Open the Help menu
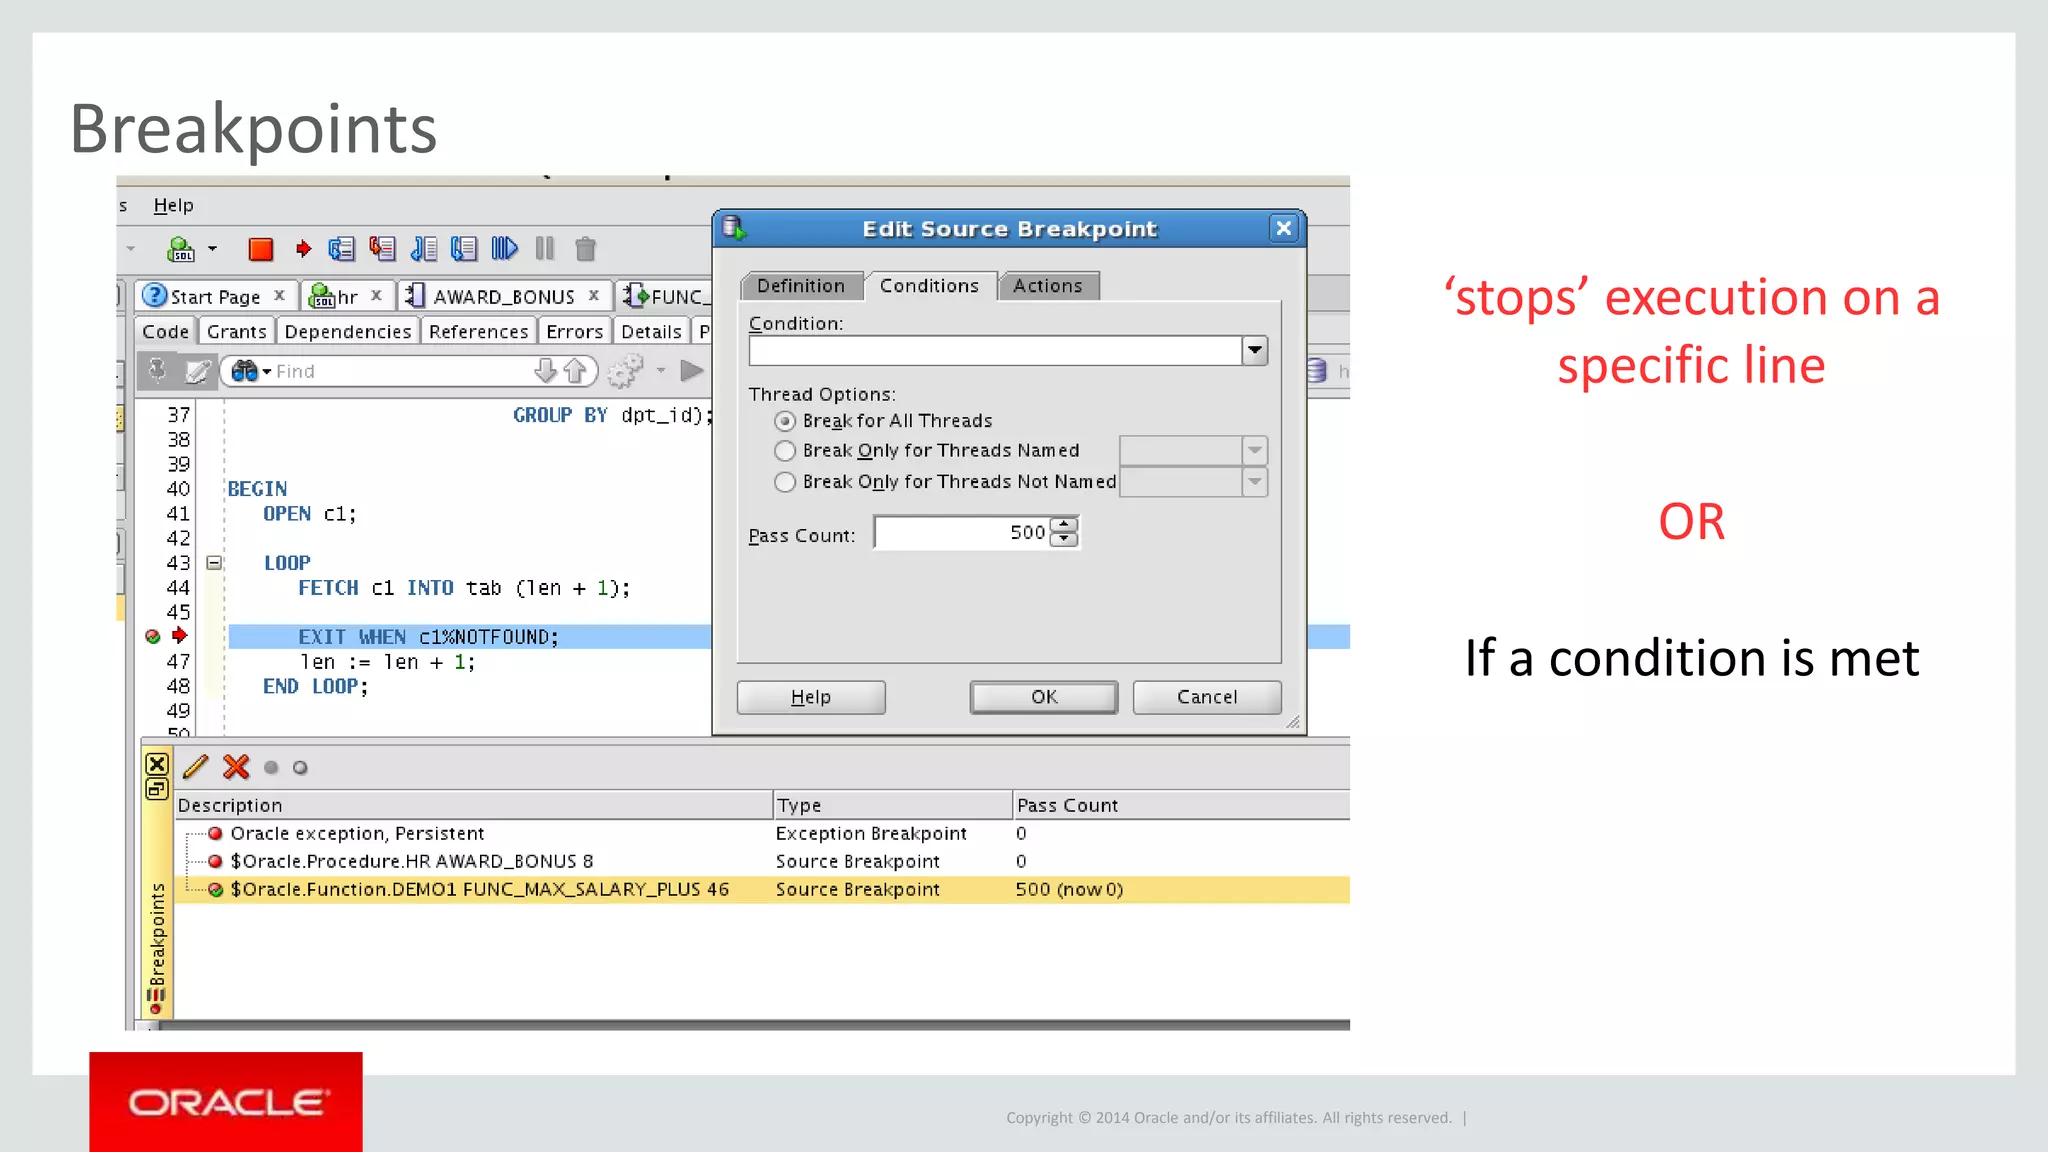 point(173,205)
